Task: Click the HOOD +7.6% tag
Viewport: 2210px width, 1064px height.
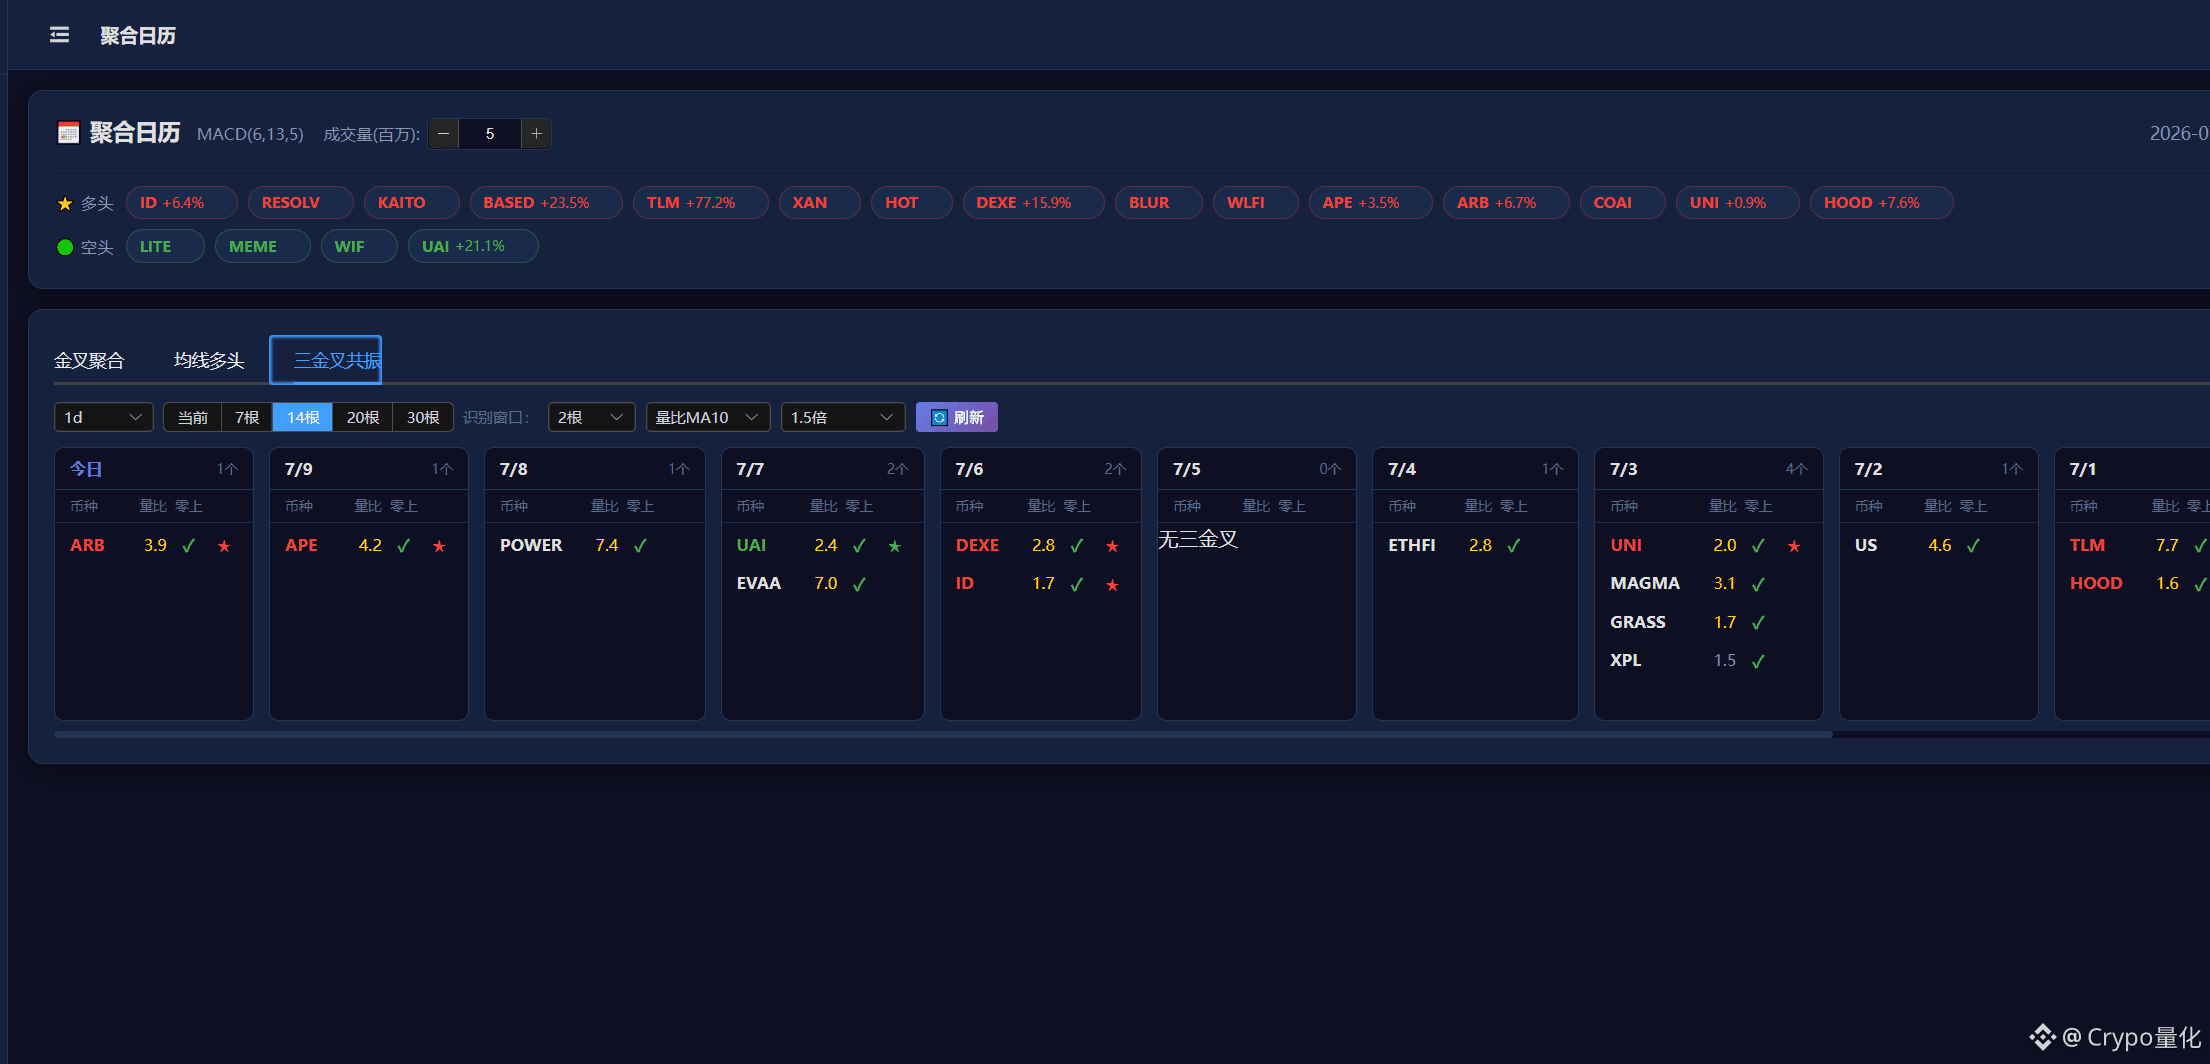Action: [1881, 203]
